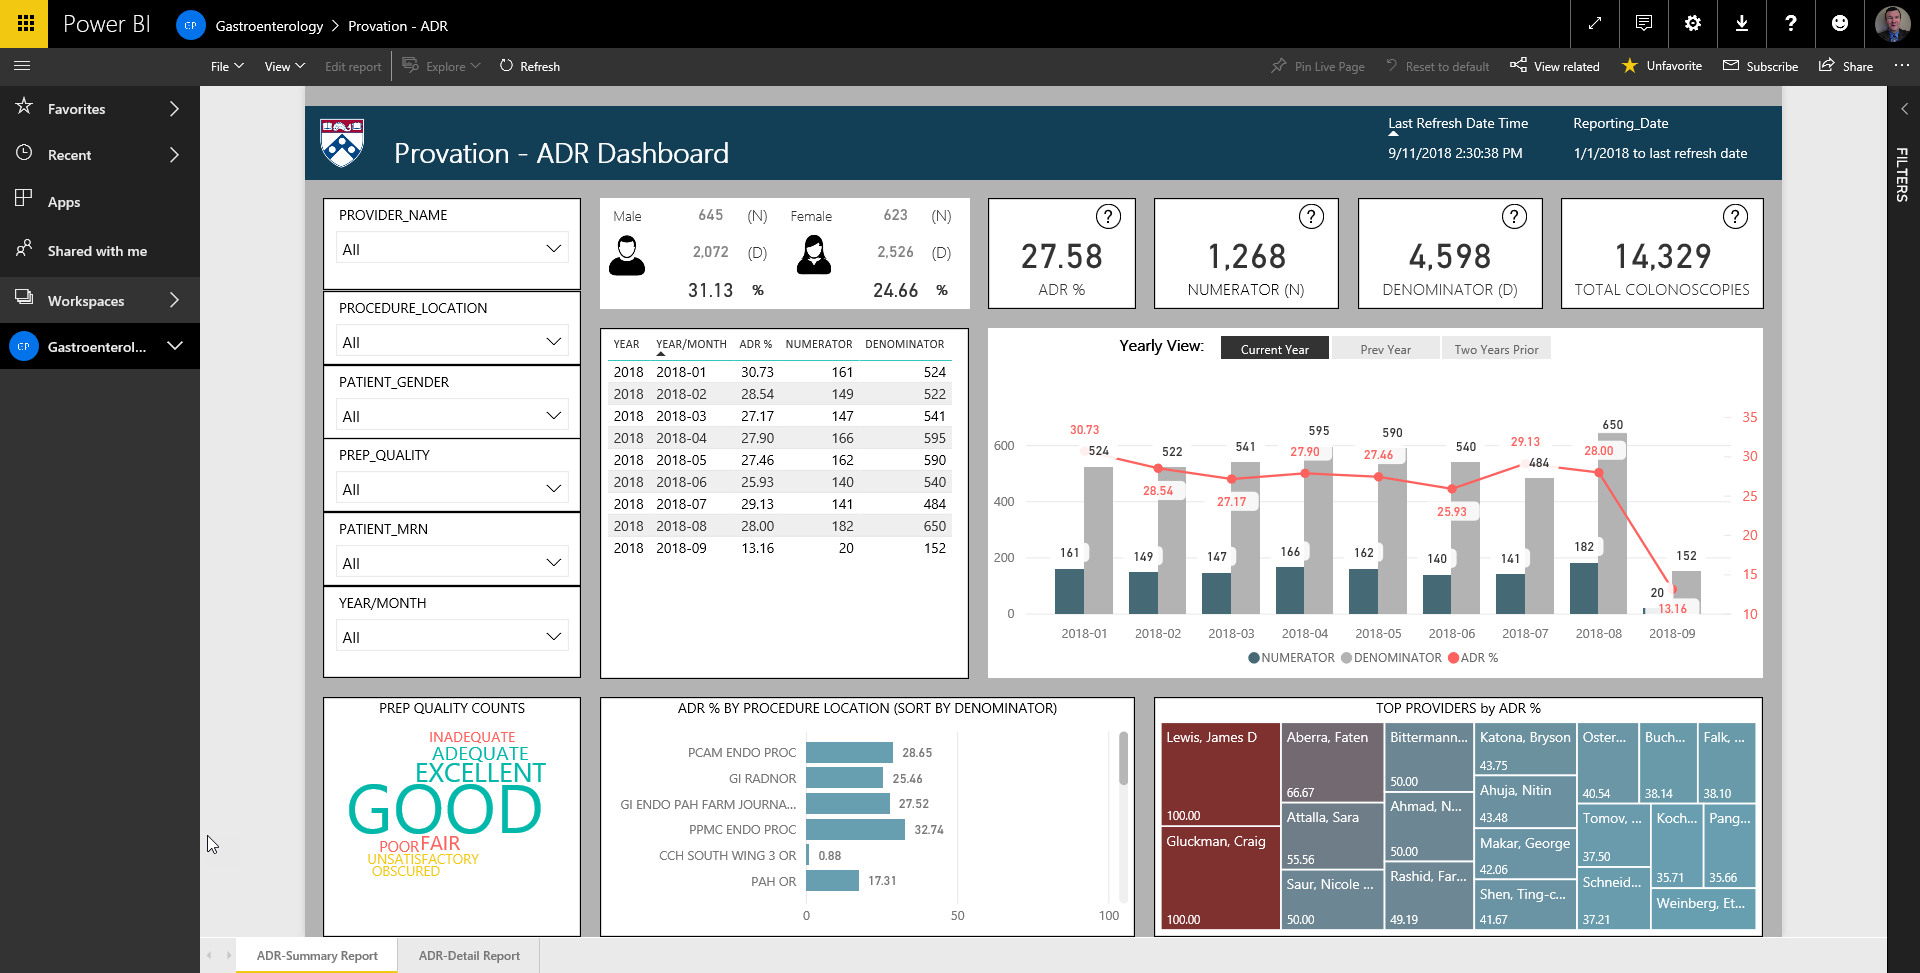Select the 2018-04 row in the table

point(779,438)
